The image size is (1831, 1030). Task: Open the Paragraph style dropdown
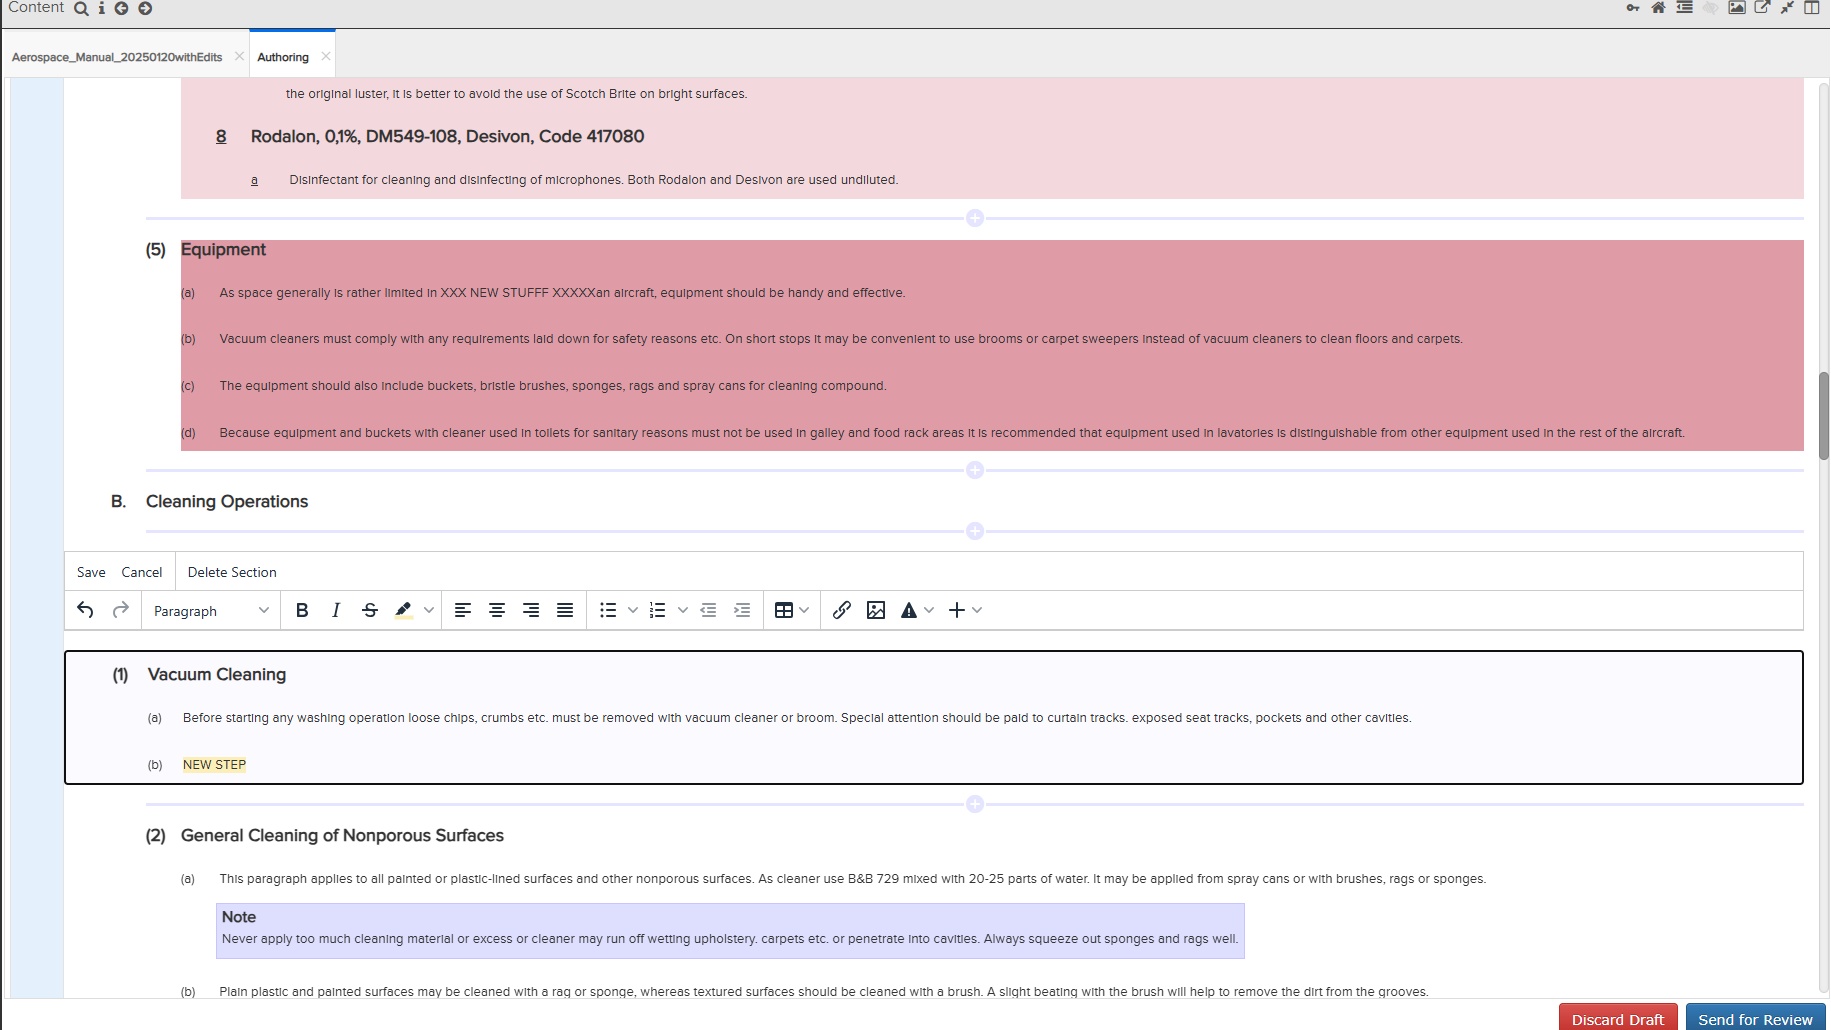[211, 610]
